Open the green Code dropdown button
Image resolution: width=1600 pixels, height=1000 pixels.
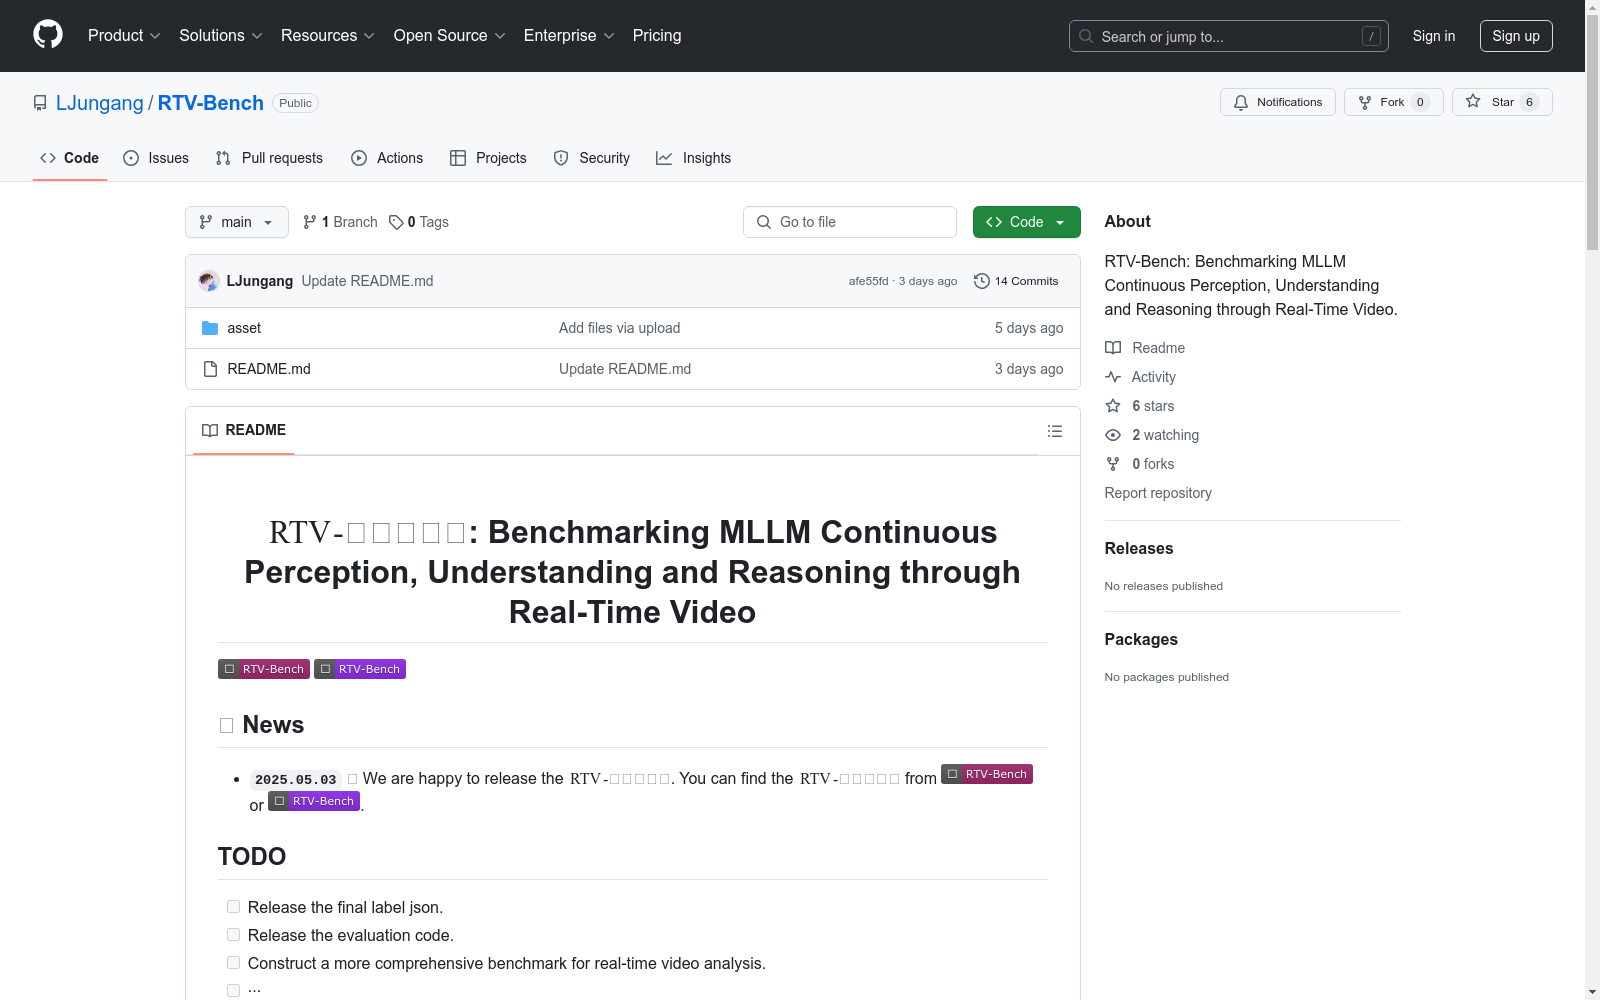click(x=1026, y=222)
